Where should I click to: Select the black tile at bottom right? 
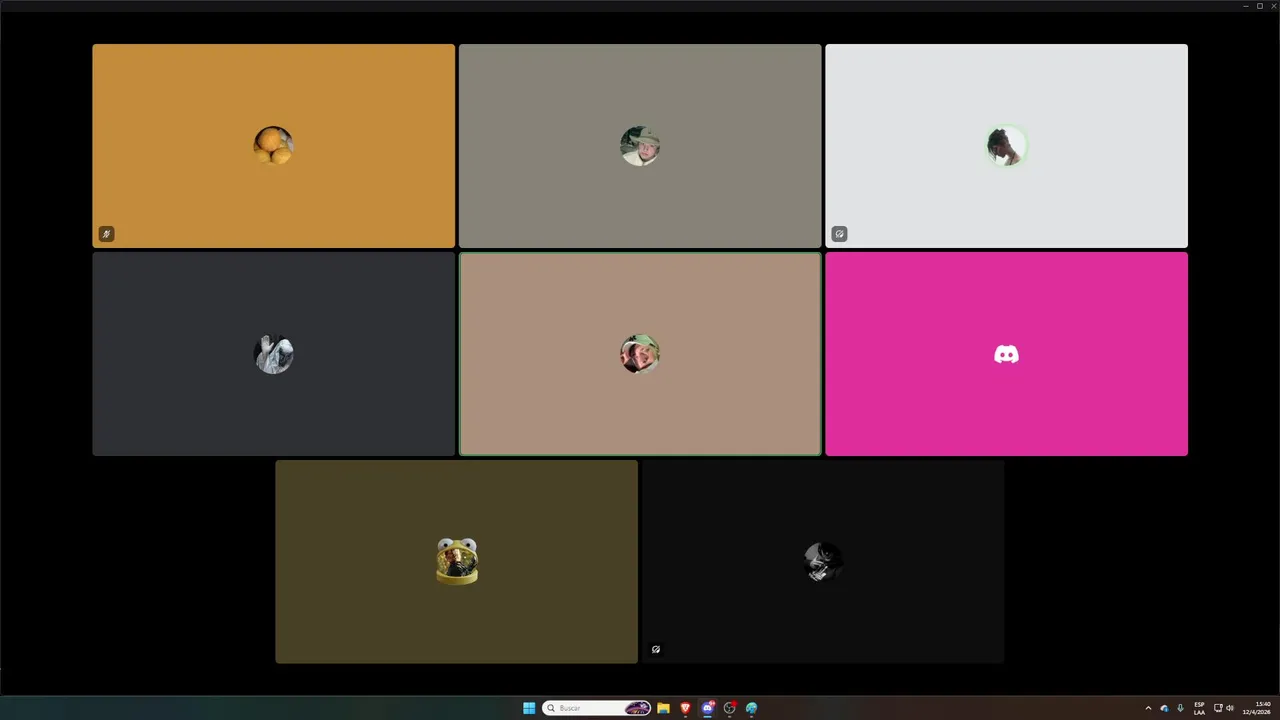pos(823,562)
